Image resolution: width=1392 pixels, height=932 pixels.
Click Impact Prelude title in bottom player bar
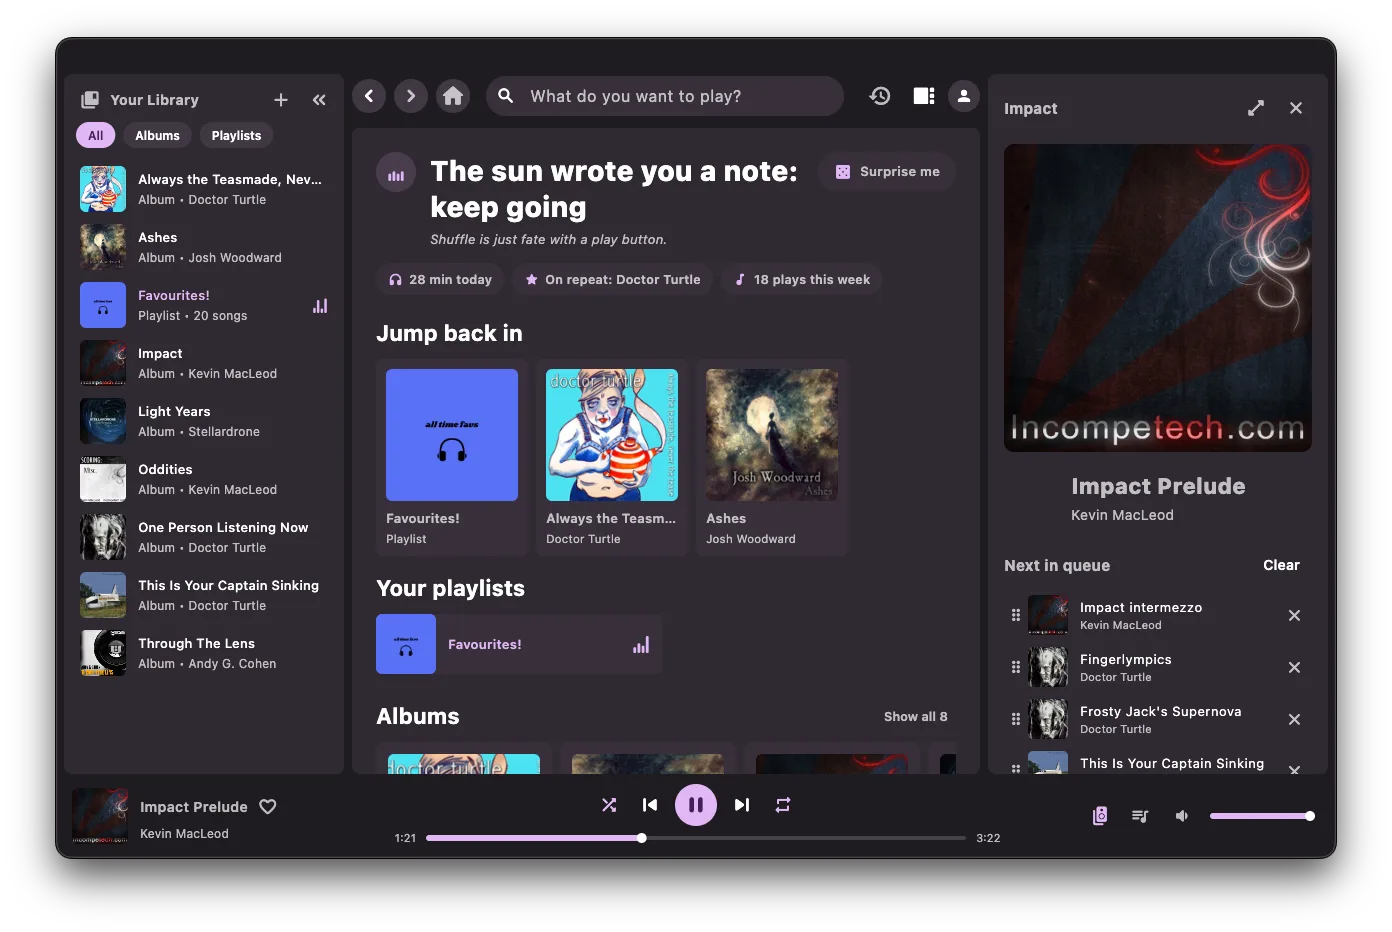click(x=194, y=807)
